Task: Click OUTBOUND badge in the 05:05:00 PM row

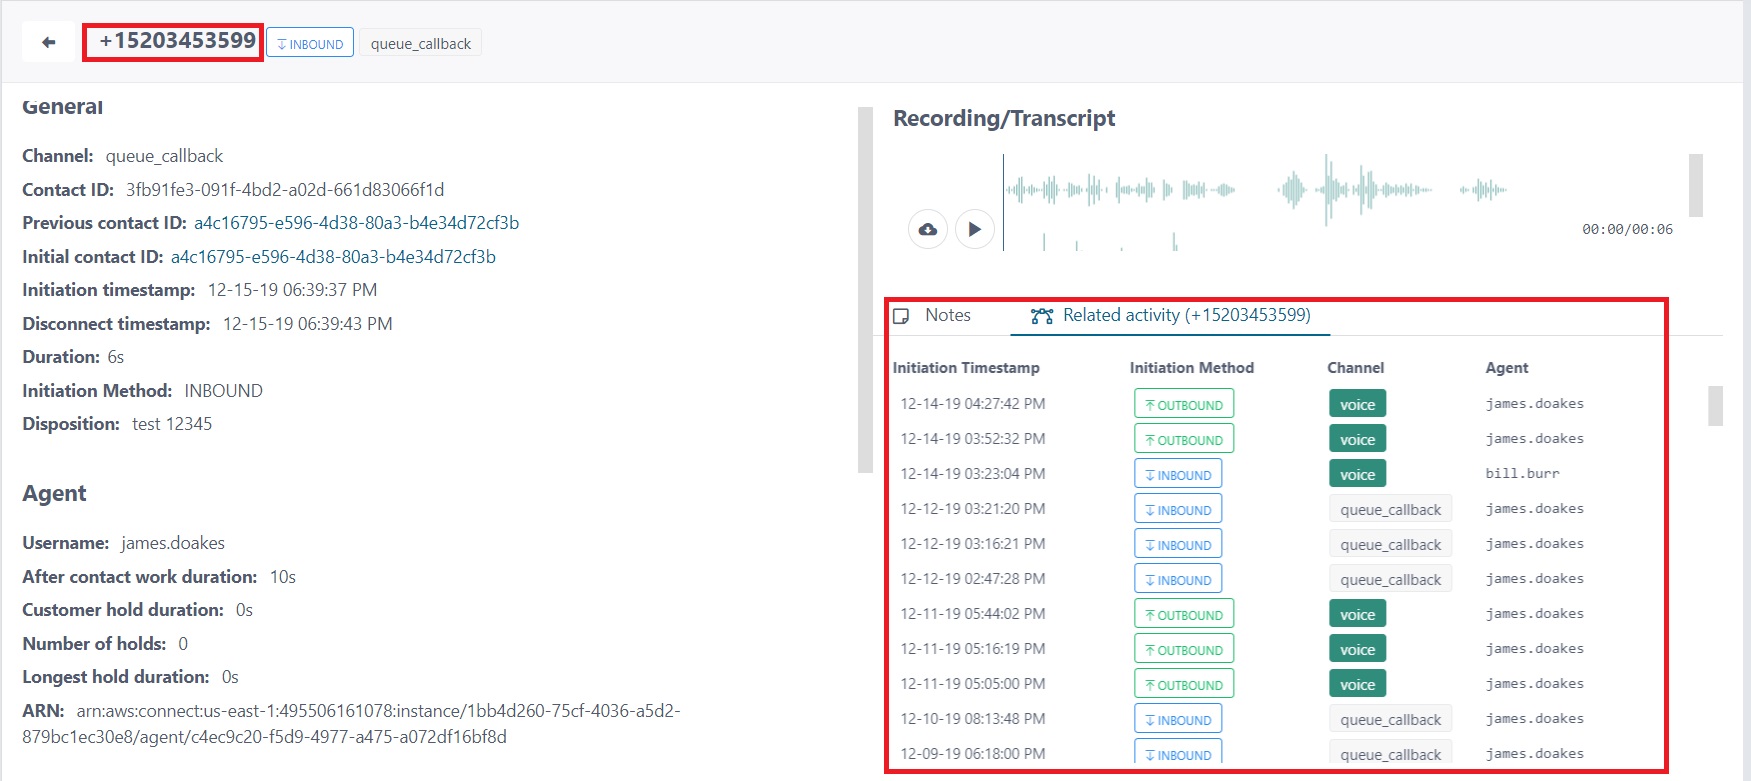Action: (x=1184, y=684)
